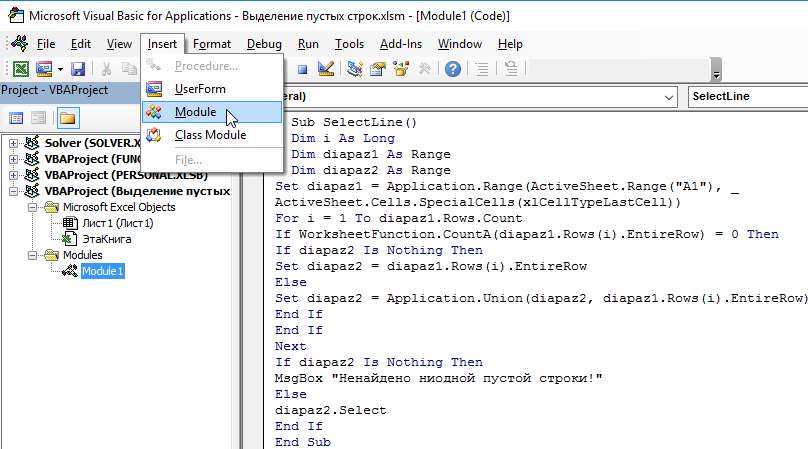Image resolution: width=808 pixels, height=449 pixels.
Task: Click the Toolbox toolbar icon
Action: tap(425, 69)
